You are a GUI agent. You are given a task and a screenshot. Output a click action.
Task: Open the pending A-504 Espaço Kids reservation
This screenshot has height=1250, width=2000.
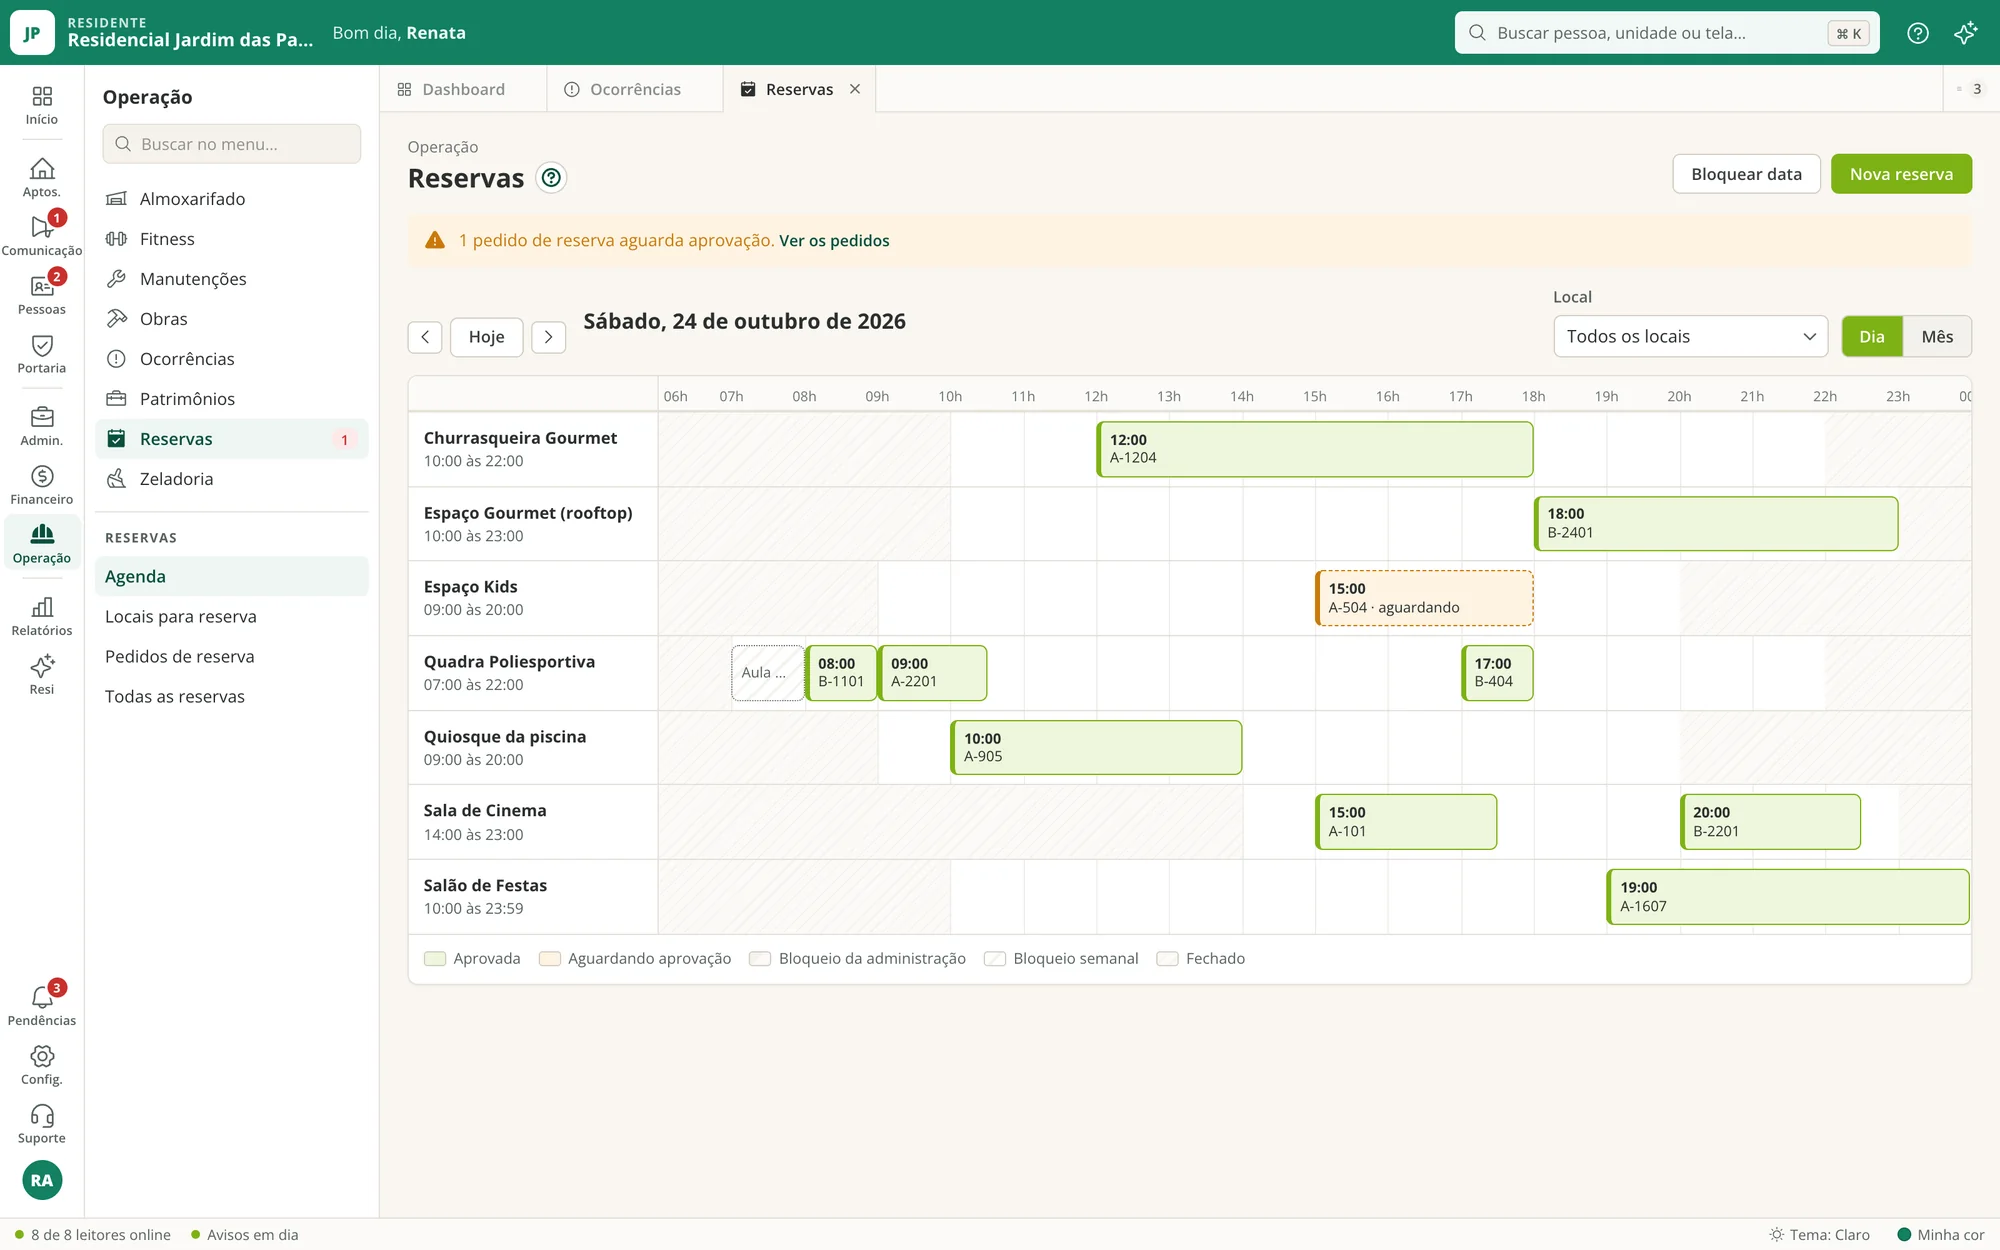(x=1424, y=598)
